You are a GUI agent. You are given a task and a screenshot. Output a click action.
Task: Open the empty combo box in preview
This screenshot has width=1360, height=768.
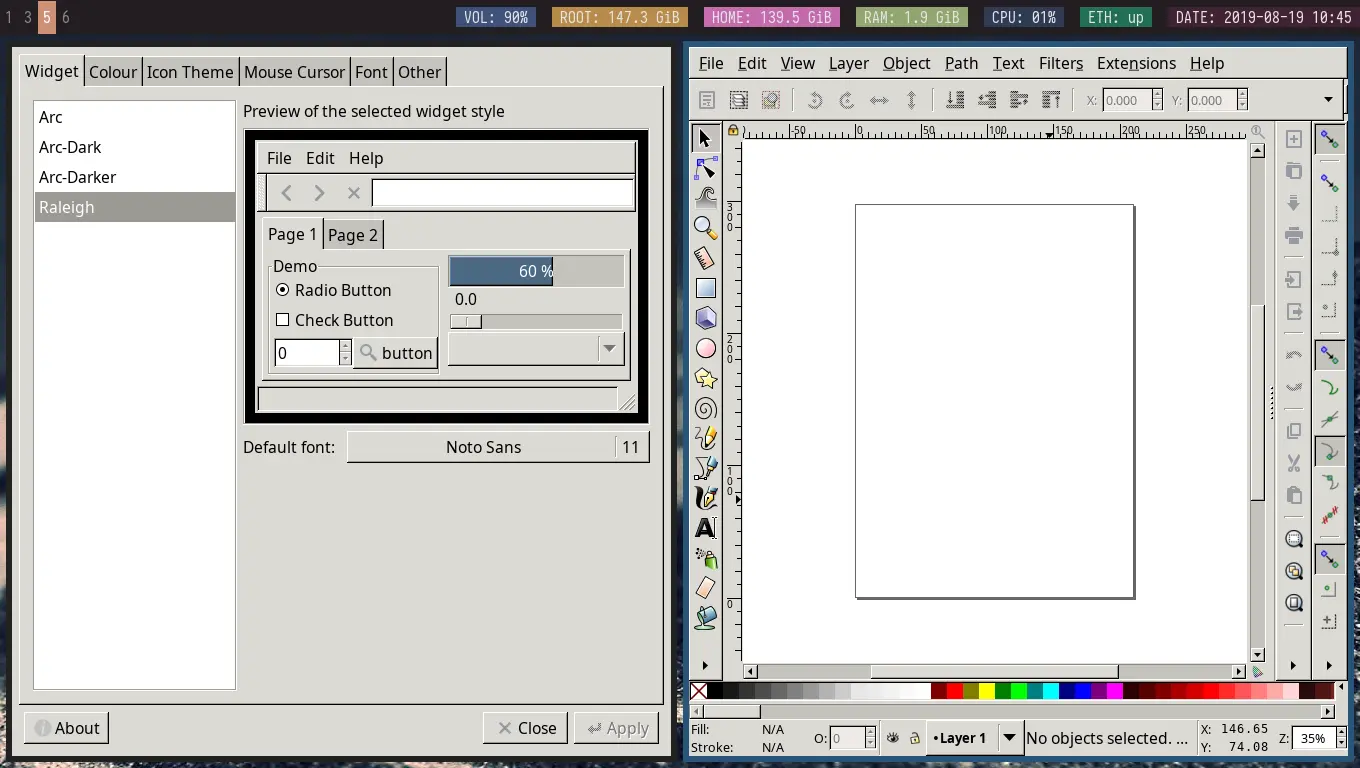[536, 349]
